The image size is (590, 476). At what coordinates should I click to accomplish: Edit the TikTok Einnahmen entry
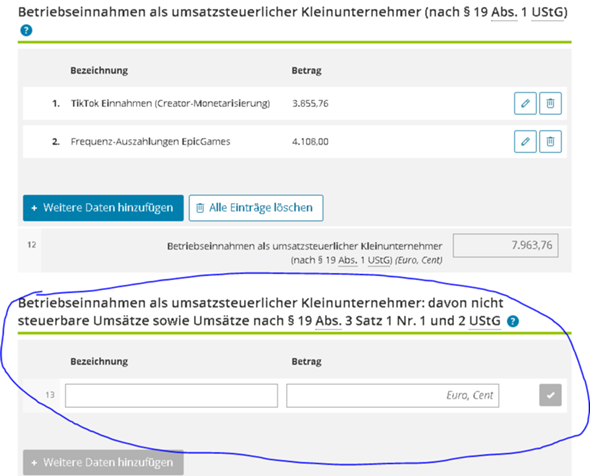pos(525,103)
